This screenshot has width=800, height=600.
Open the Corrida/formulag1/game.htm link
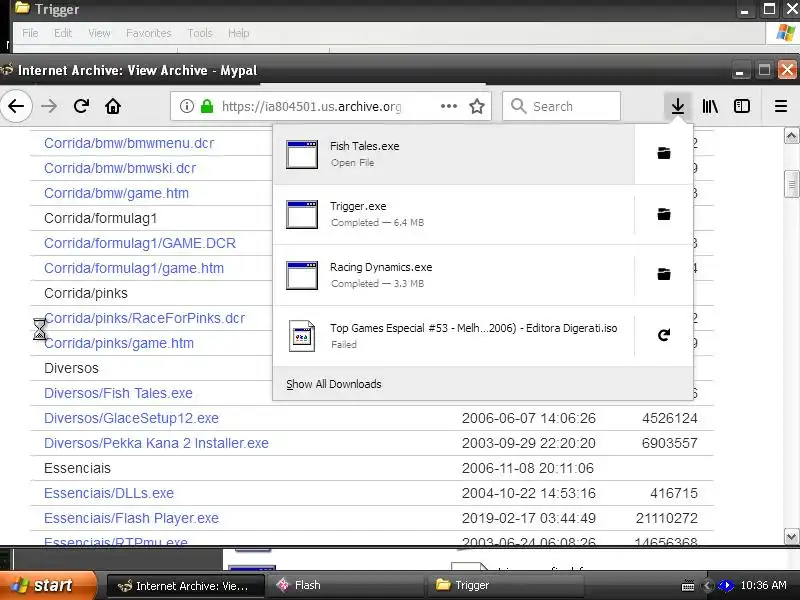click(134, 268)
